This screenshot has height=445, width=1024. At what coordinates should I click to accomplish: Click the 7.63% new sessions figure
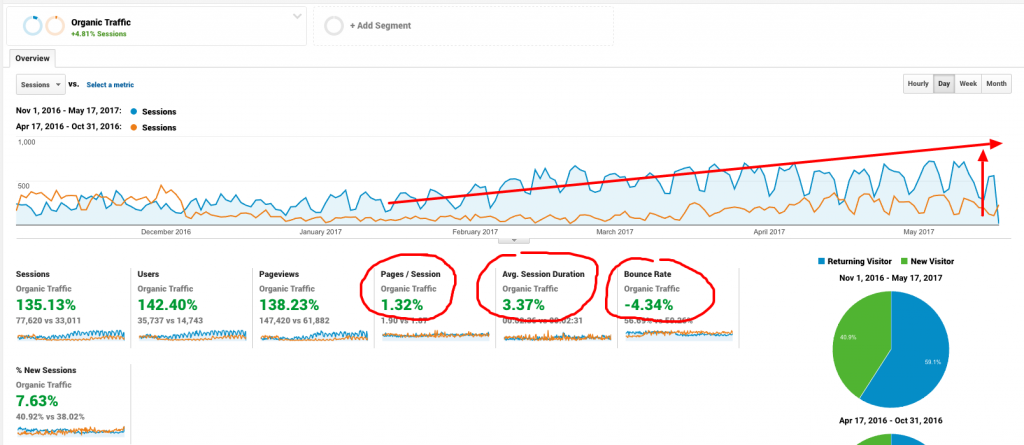point(37,401)
